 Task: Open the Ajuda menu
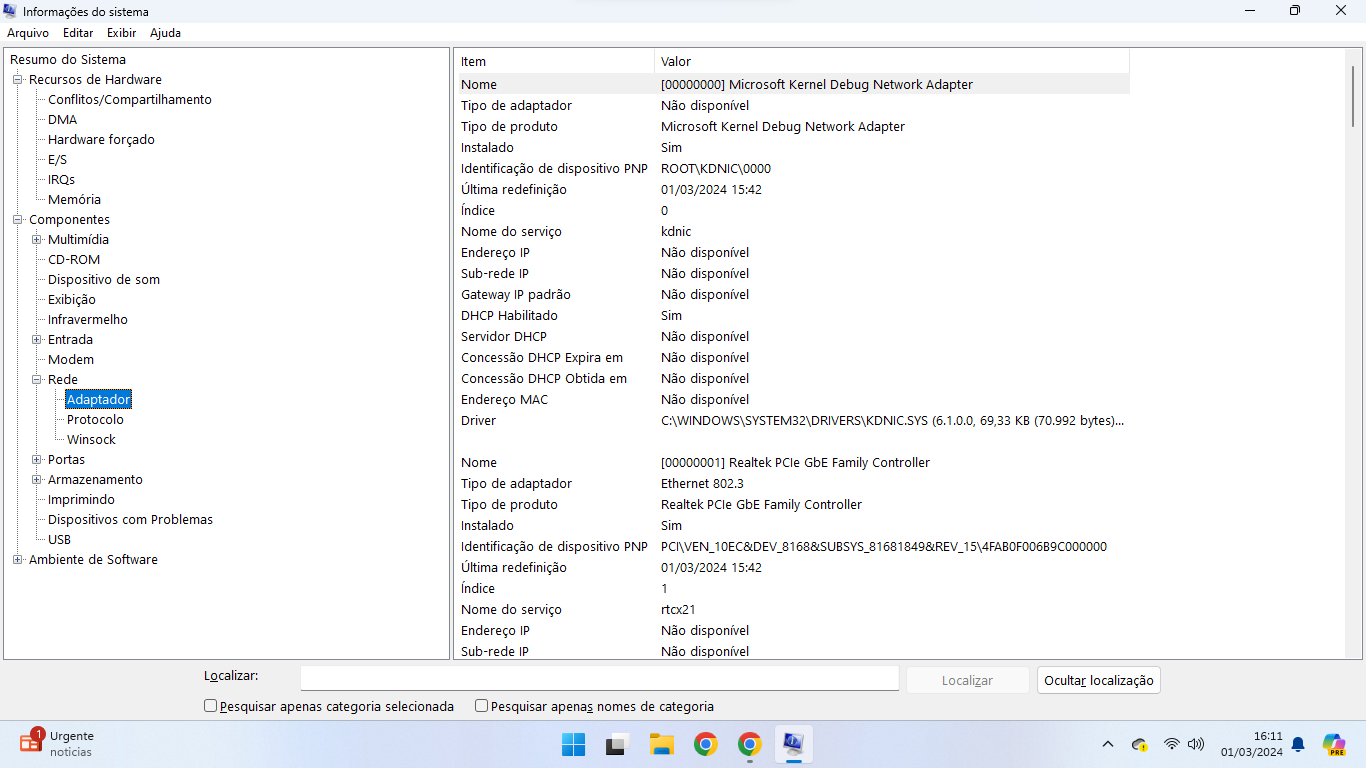point(166,33)
